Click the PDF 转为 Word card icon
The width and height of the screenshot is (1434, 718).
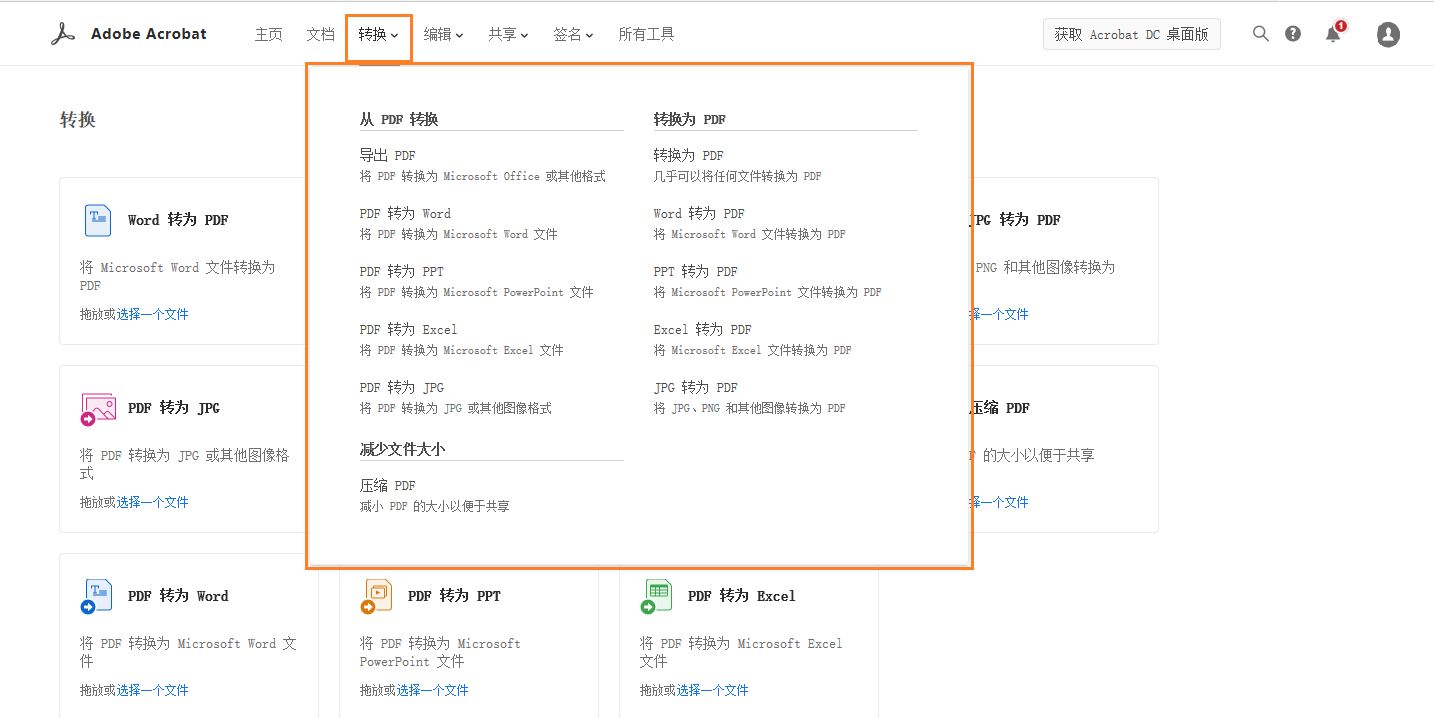[97, 596]
